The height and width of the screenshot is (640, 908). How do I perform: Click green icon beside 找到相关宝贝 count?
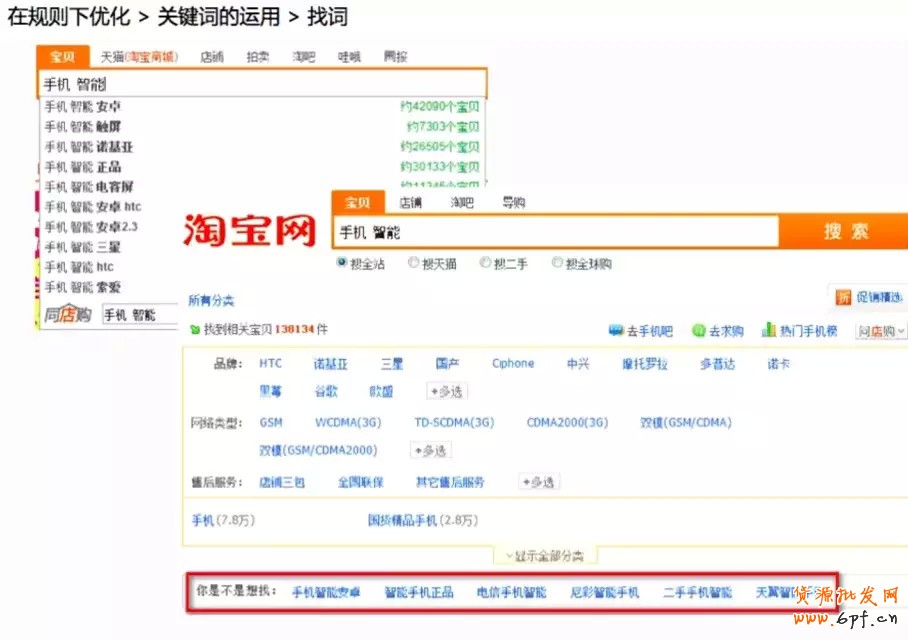coord(194,329)
